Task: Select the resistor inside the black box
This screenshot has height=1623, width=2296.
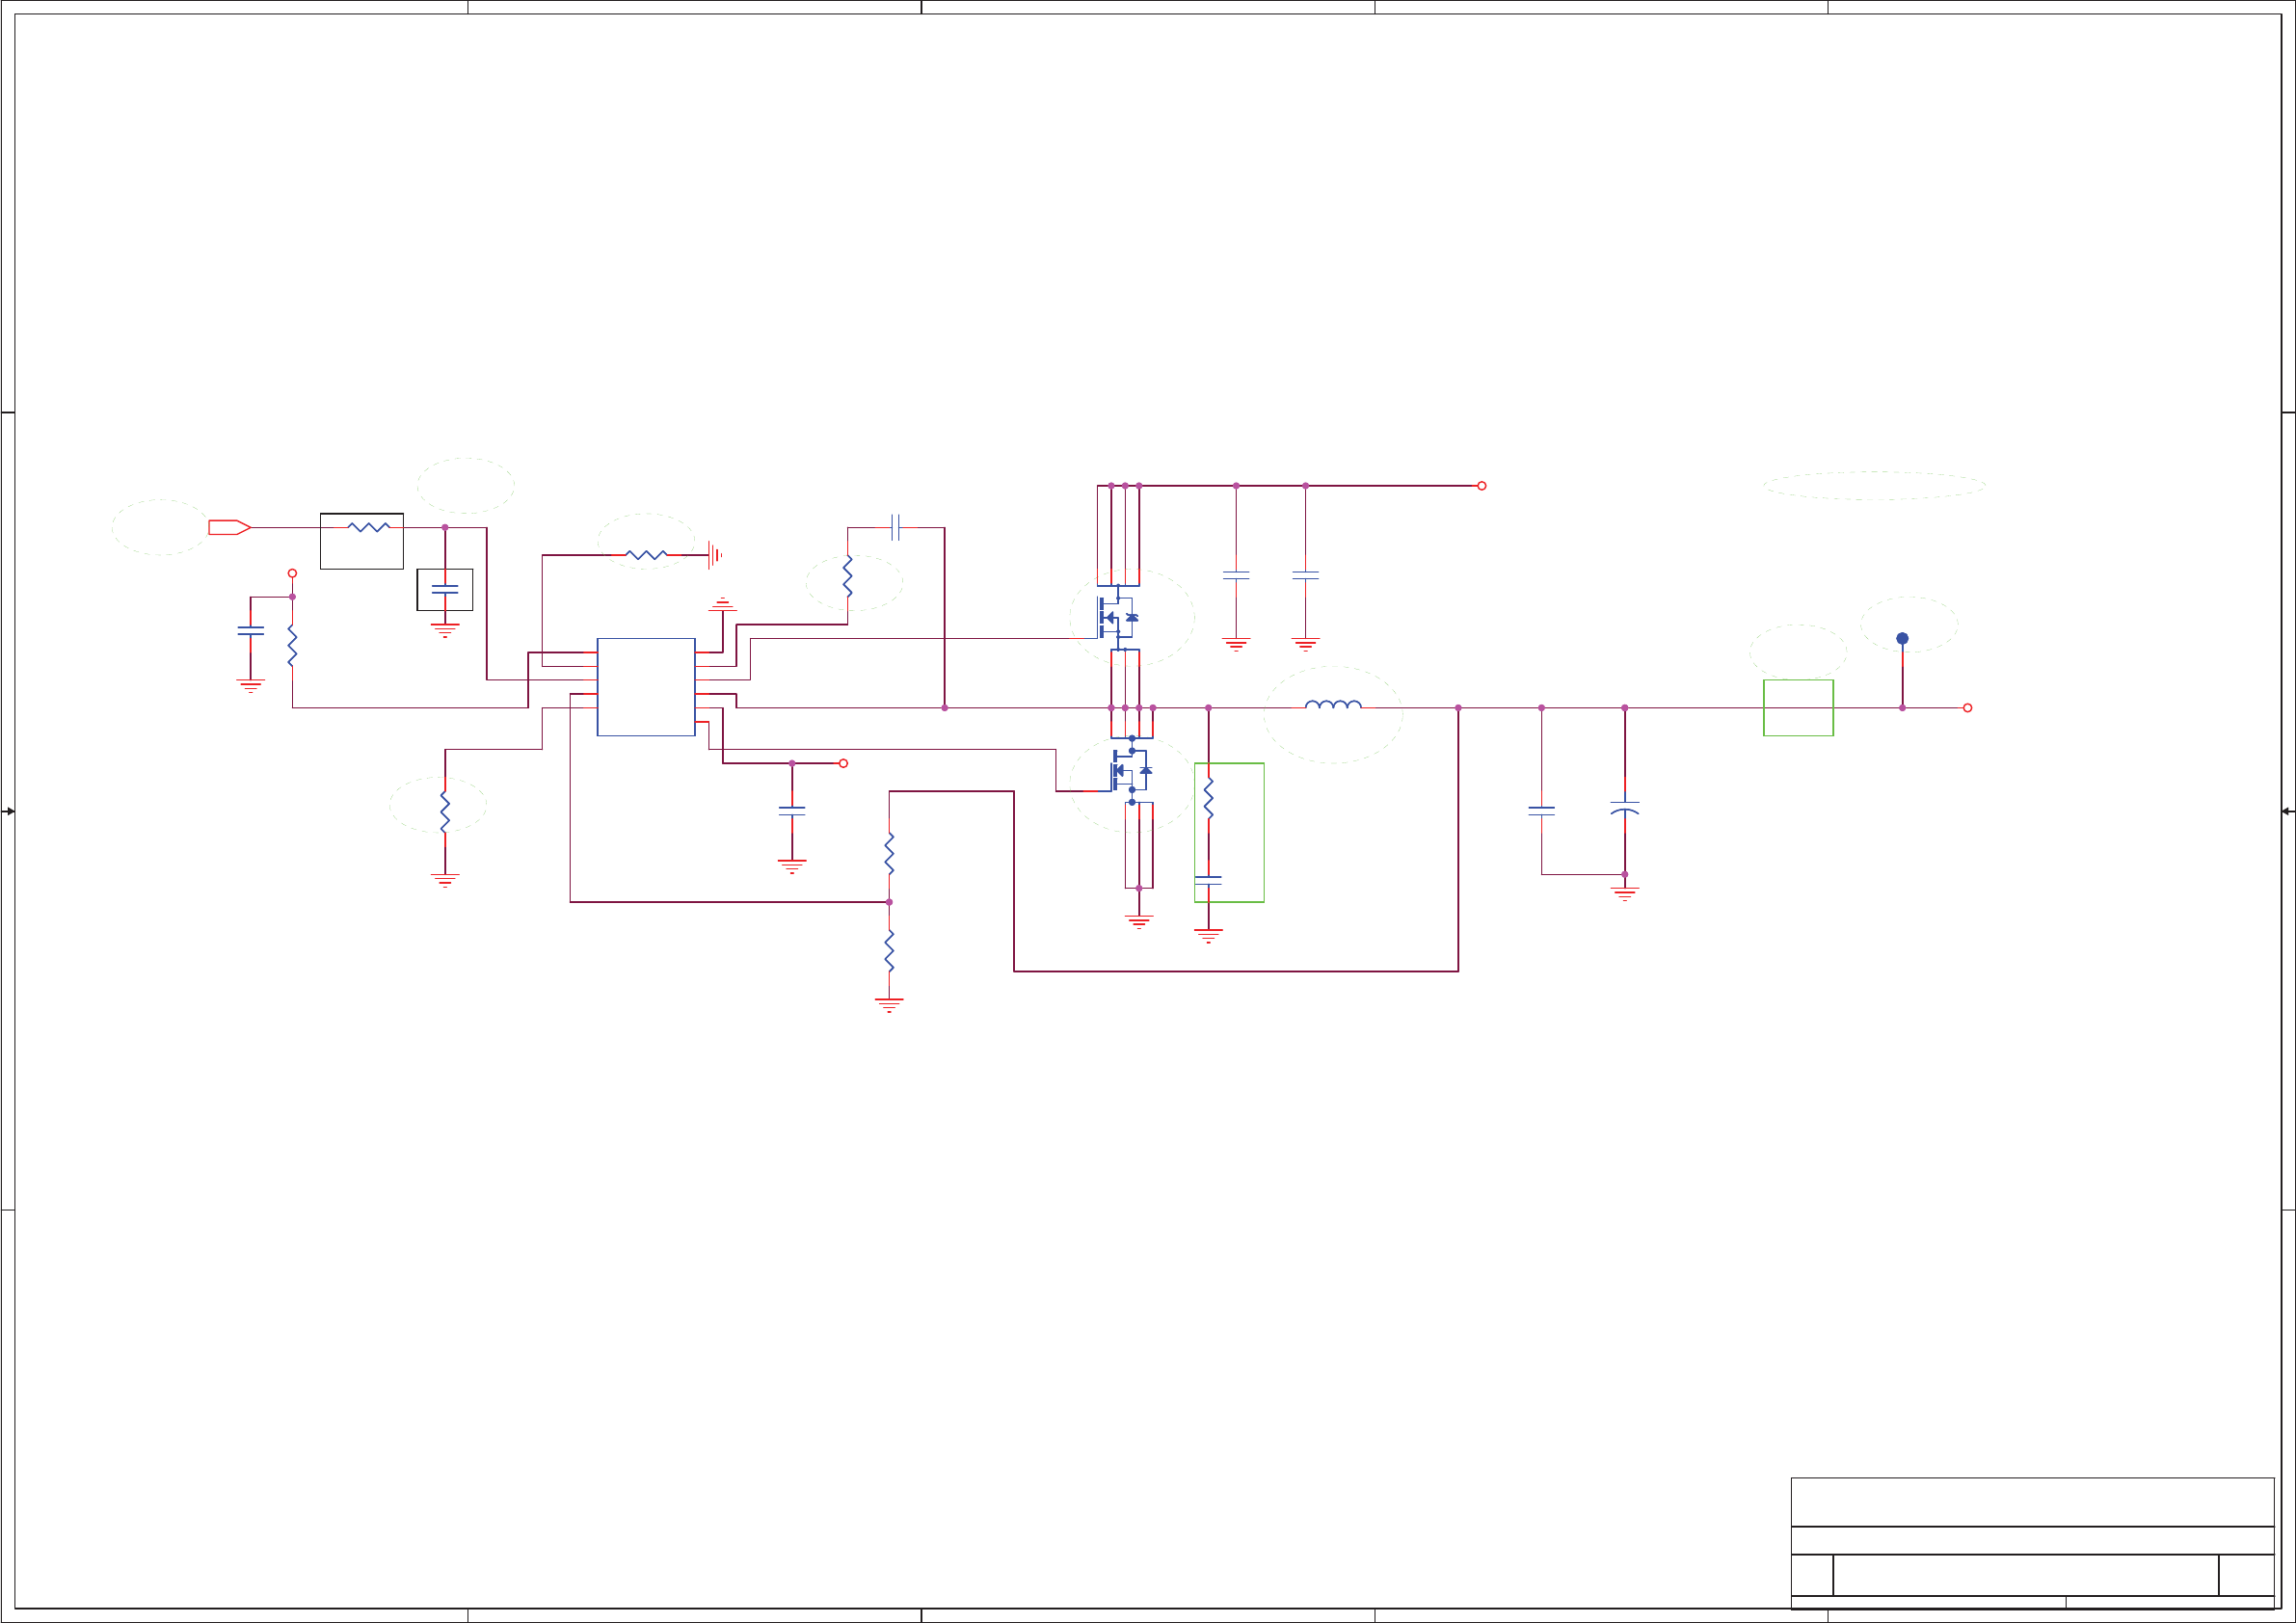Action: 368,527
